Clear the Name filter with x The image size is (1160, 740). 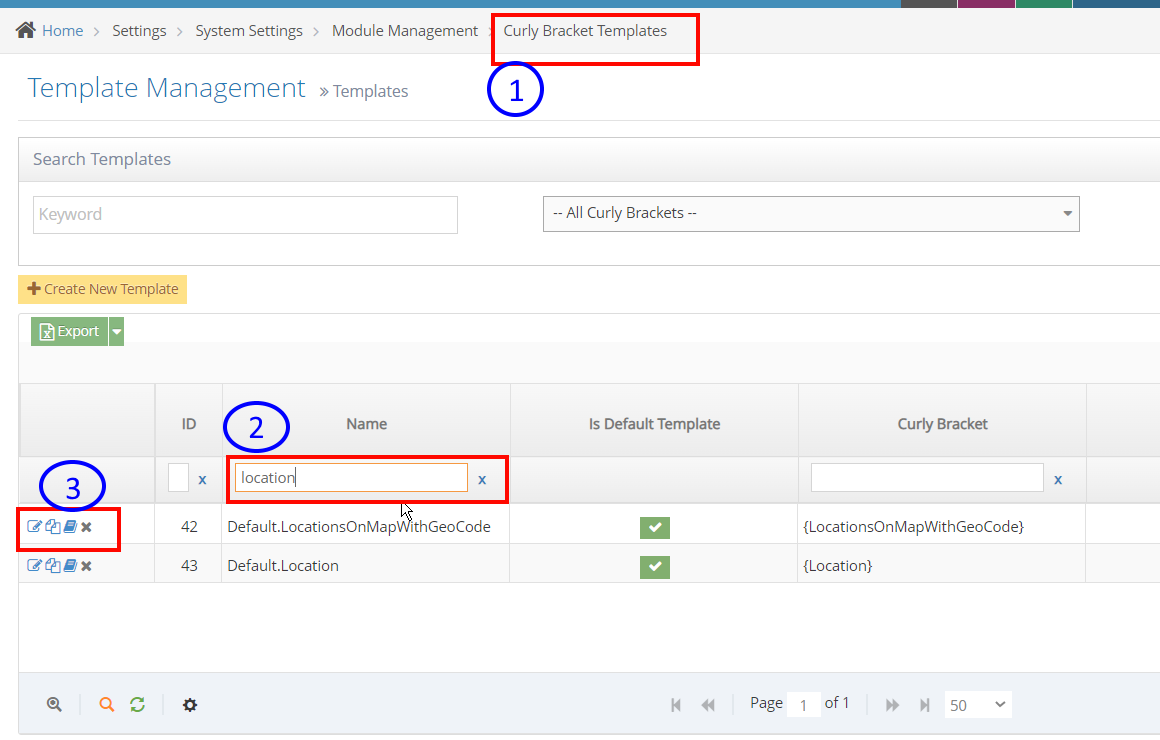[482, 479]
